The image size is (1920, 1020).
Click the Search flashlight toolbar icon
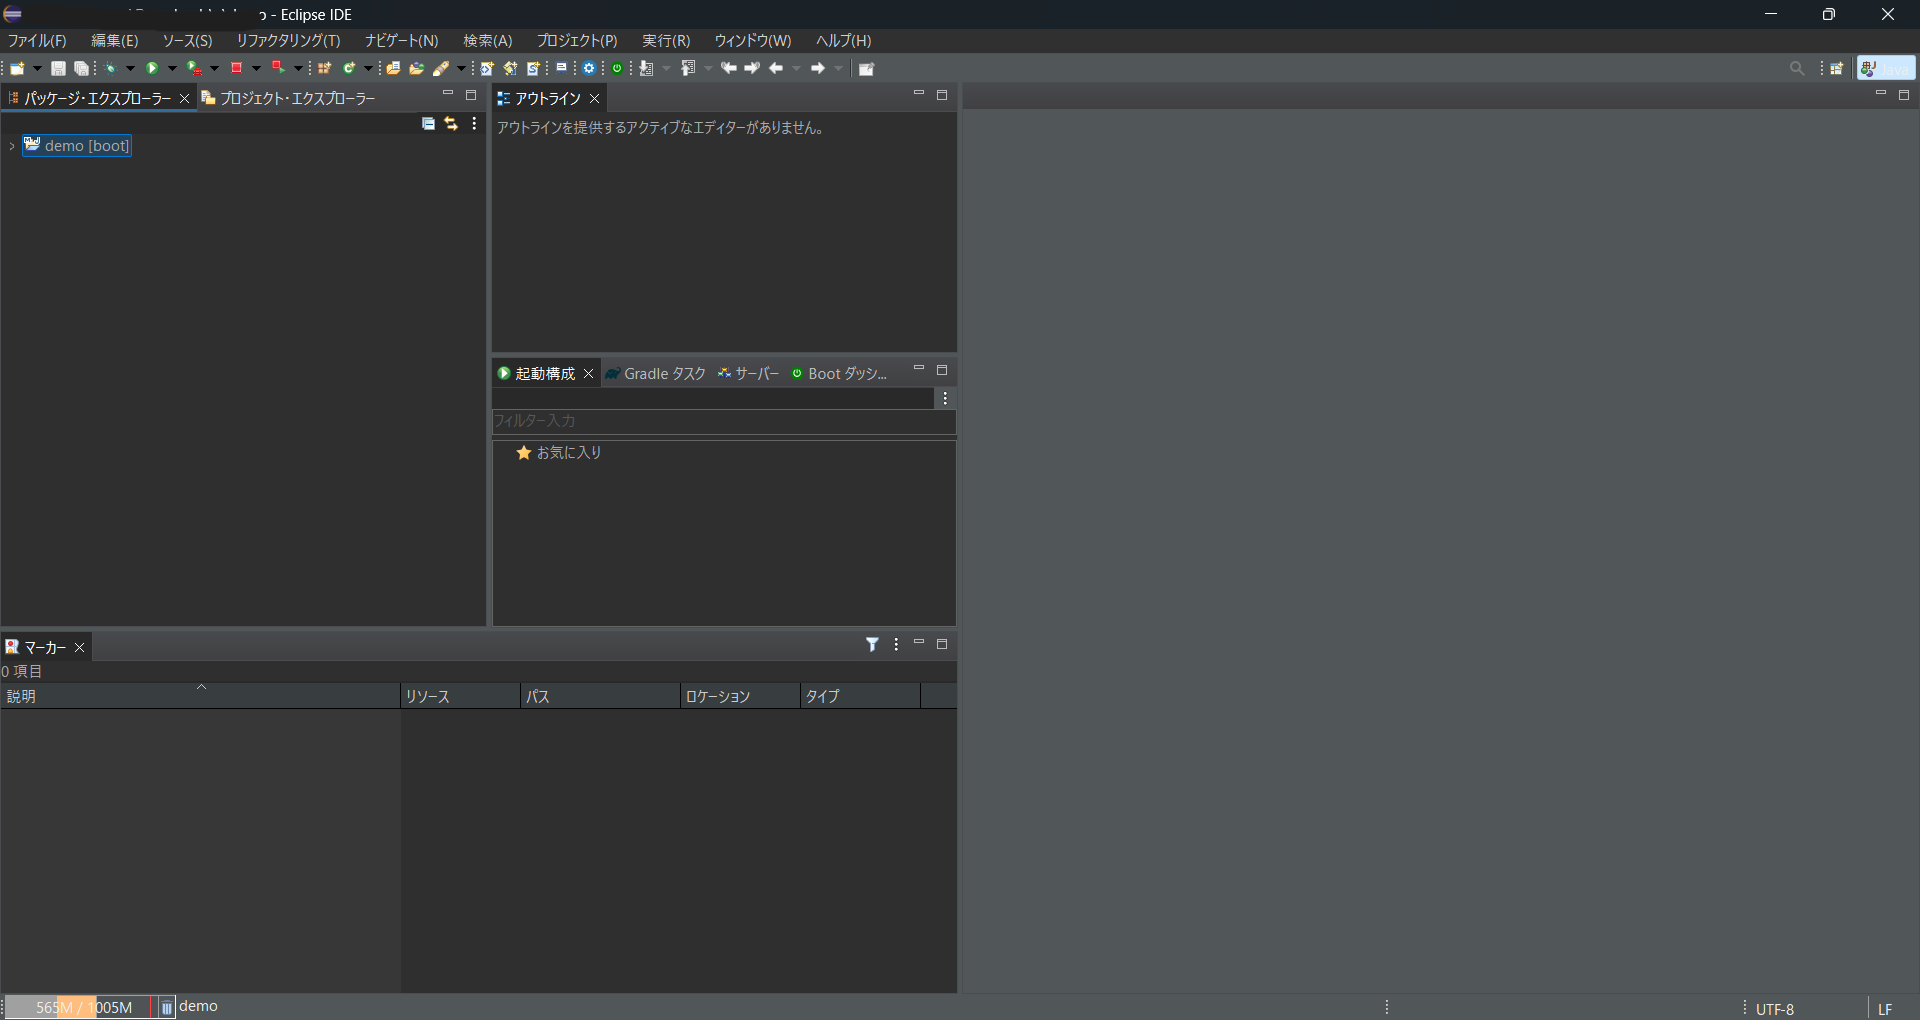[441, 69]
